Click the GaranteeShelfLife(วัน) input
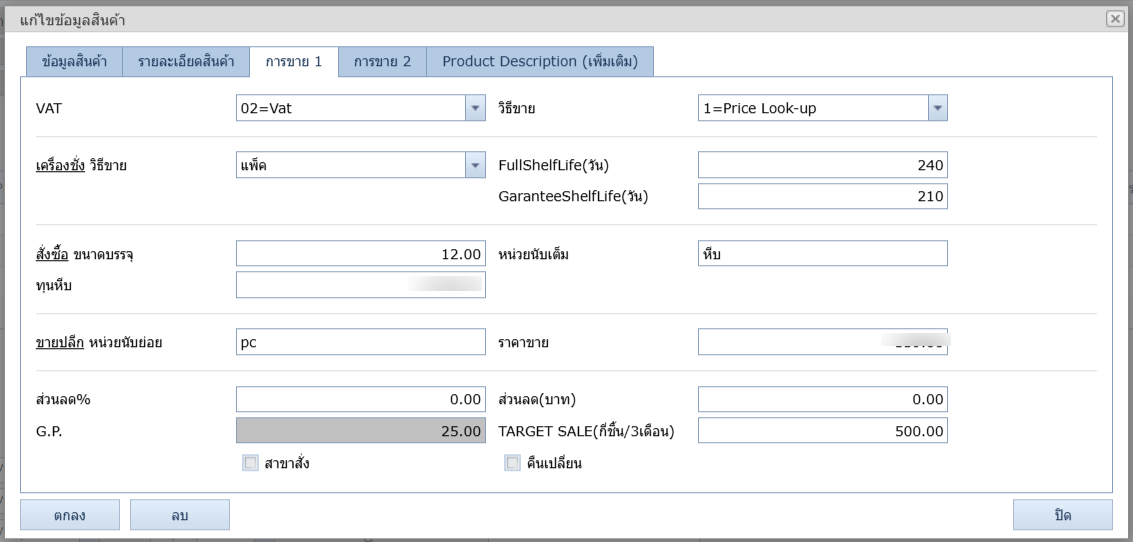The image size is (1133, 542). coord(822,196)
